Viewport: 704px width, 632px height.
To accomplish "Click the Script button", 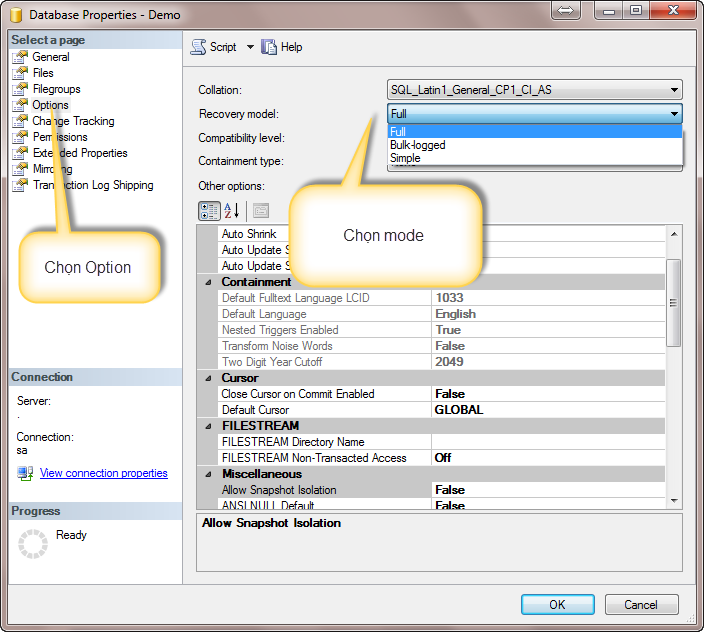I will (214, 47).
